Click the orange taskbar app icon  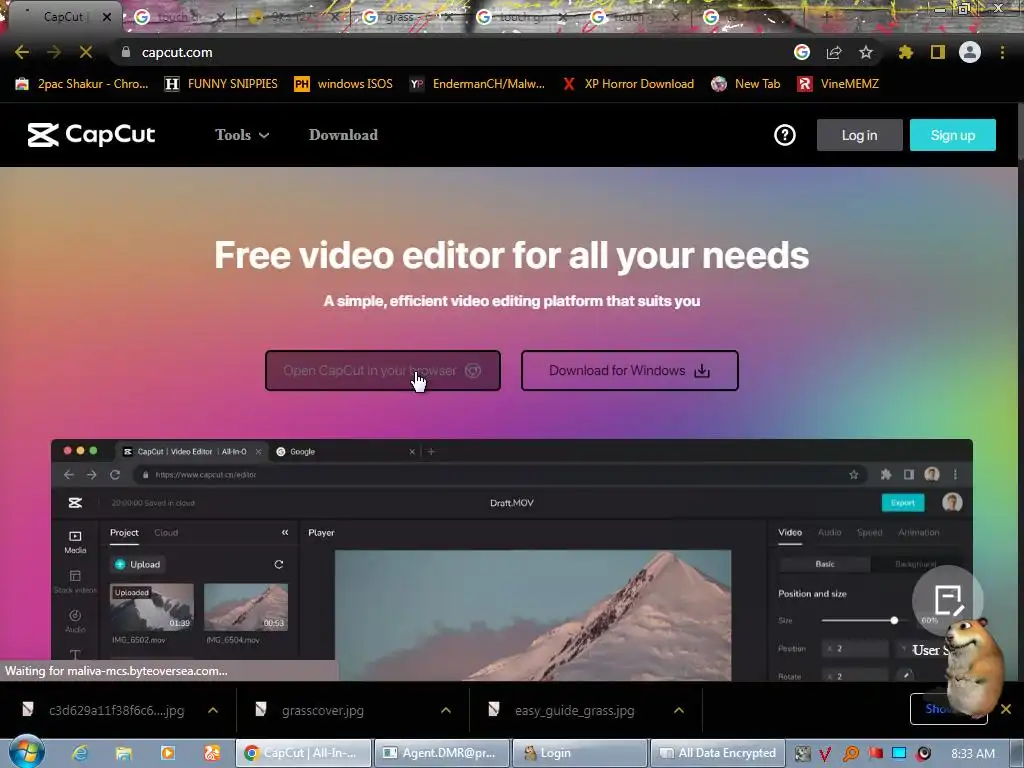pos(212,753)
